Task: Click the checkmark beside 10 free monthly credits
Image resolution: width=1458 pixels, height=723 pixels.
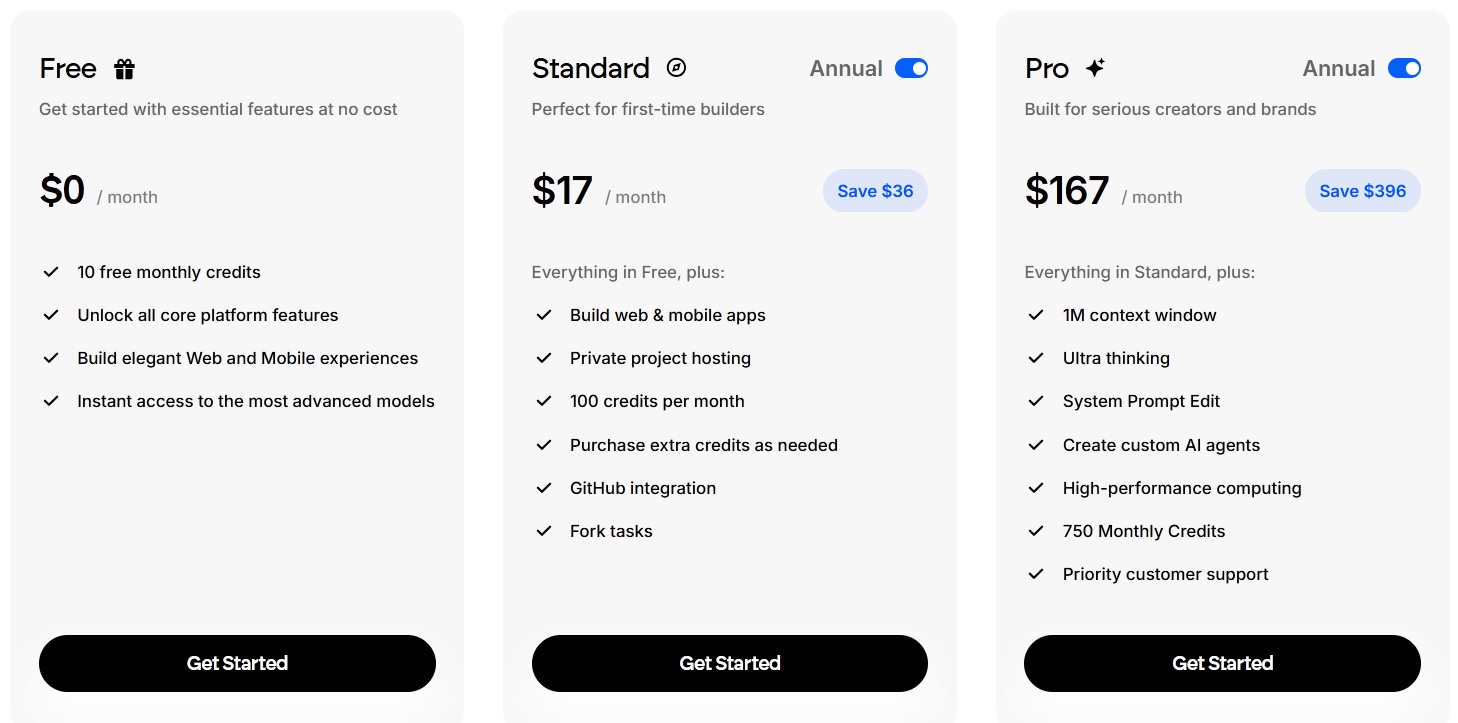Action: tap(51, 272)
